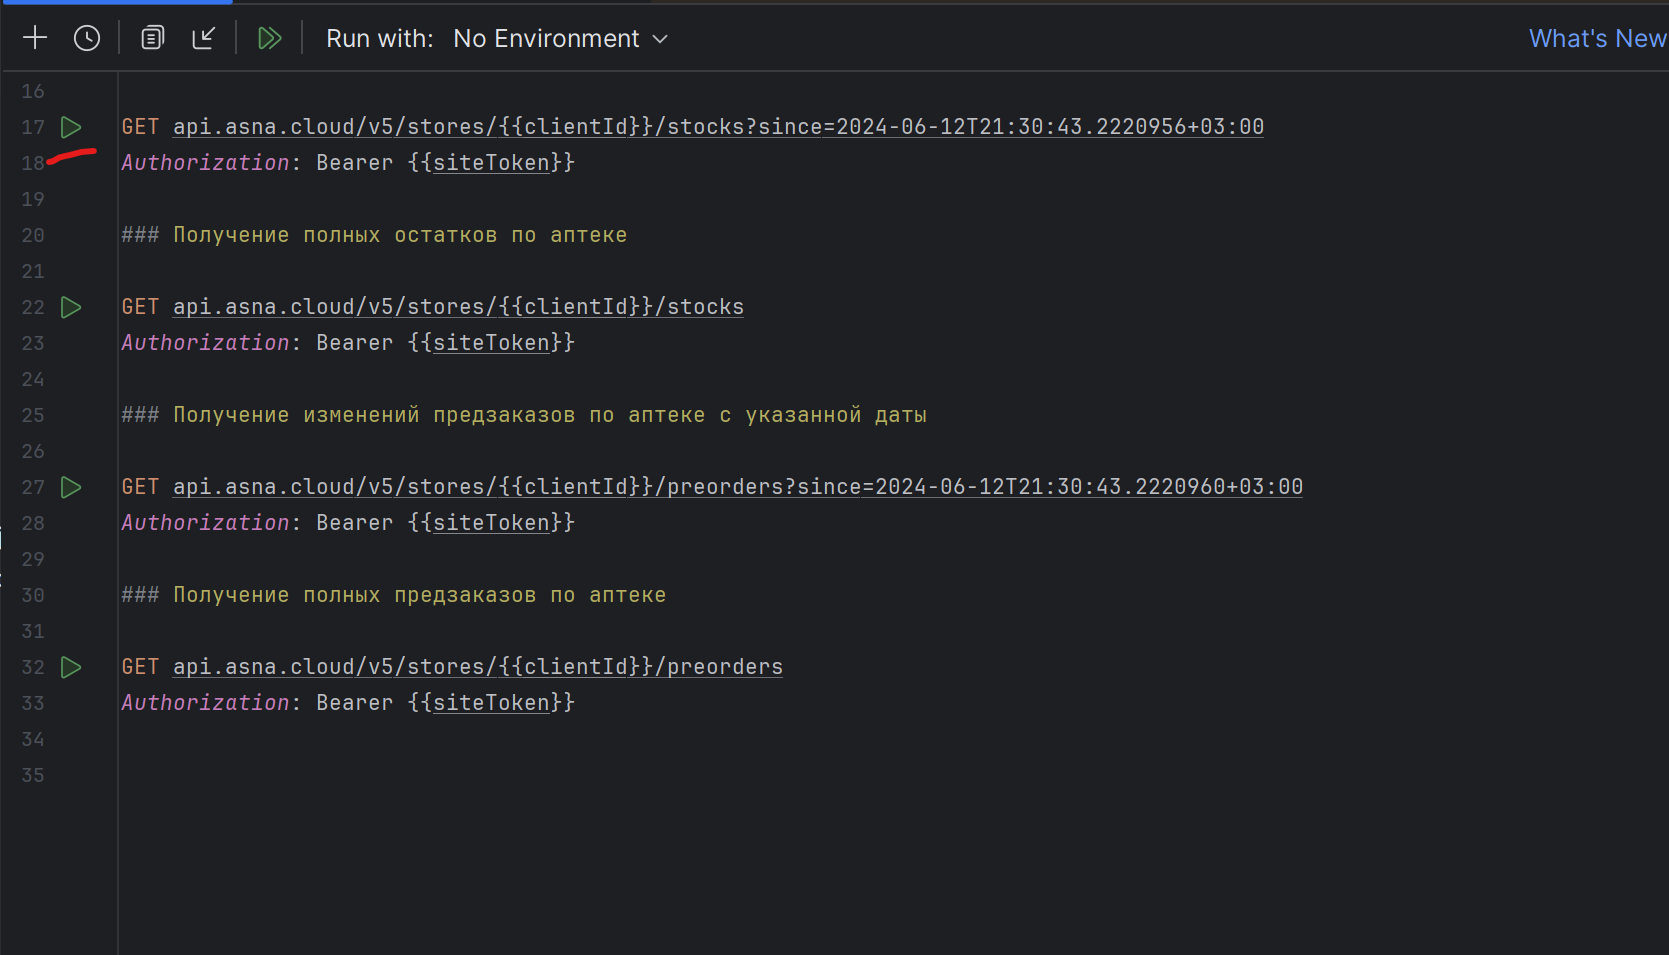Open the requests history clock icon
Viewport: 1669px width, 955px height.
coord(87,38)
